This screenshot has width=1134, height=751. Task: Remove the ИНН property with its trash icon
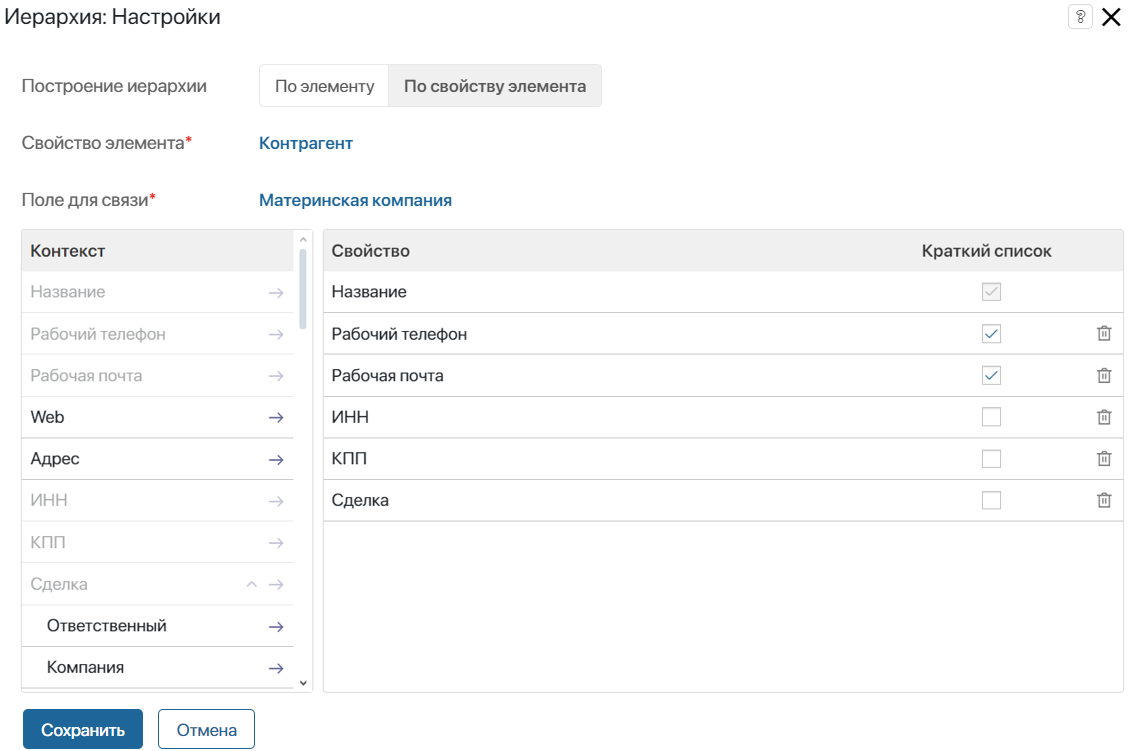pyautogui.click(x=1104, y=417)
